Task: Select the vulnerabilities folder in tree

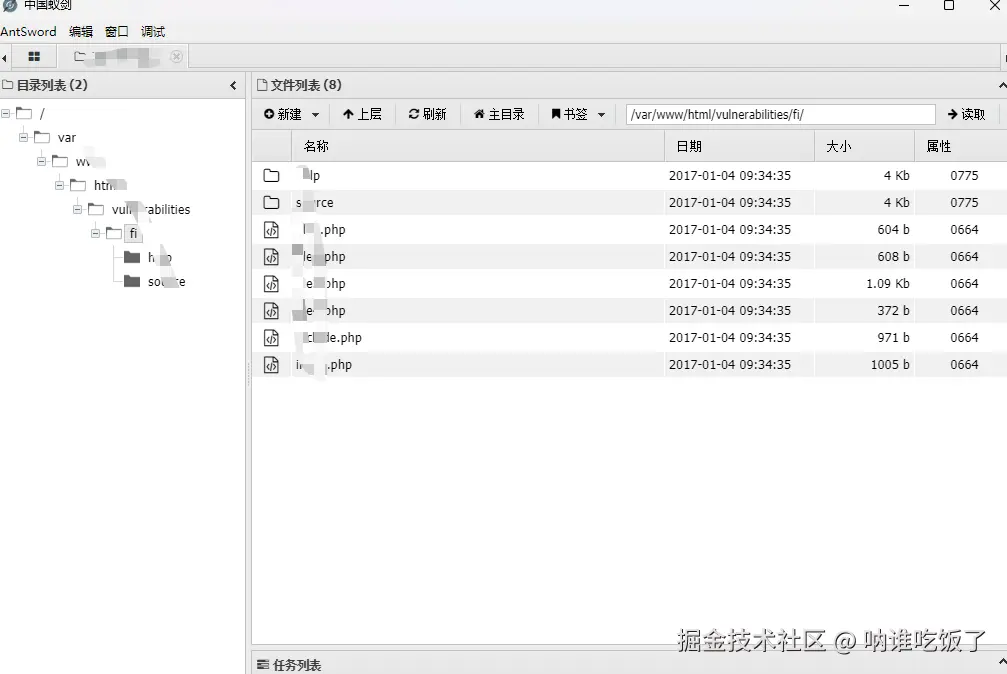Action: click(x=96, y=209)
